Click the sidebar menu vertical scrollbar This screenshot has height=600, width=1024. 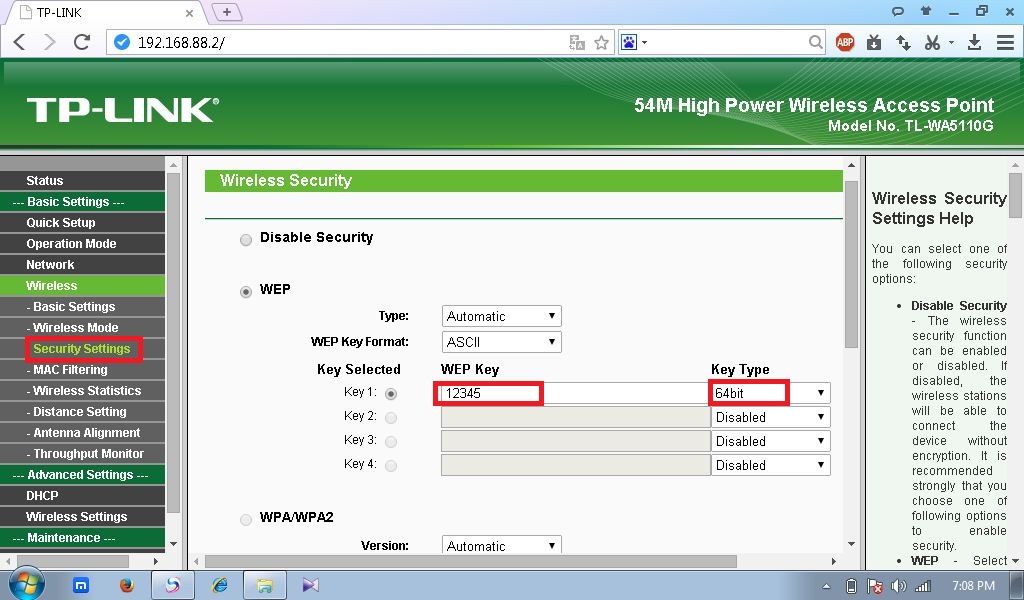tap(173, 342)
